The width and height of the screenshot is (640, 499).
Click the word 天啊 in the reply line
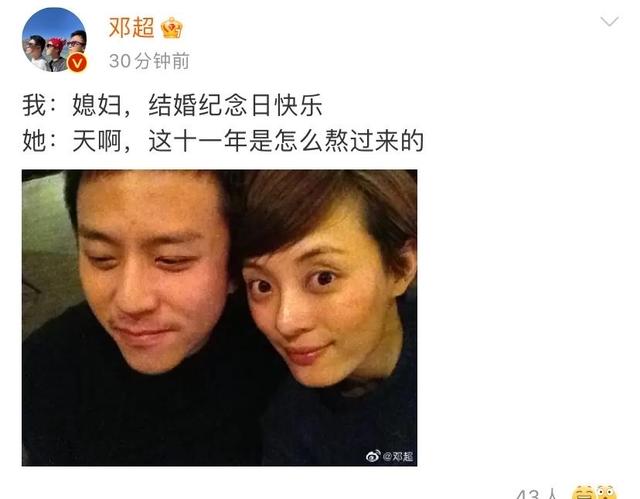click(97, 141)
